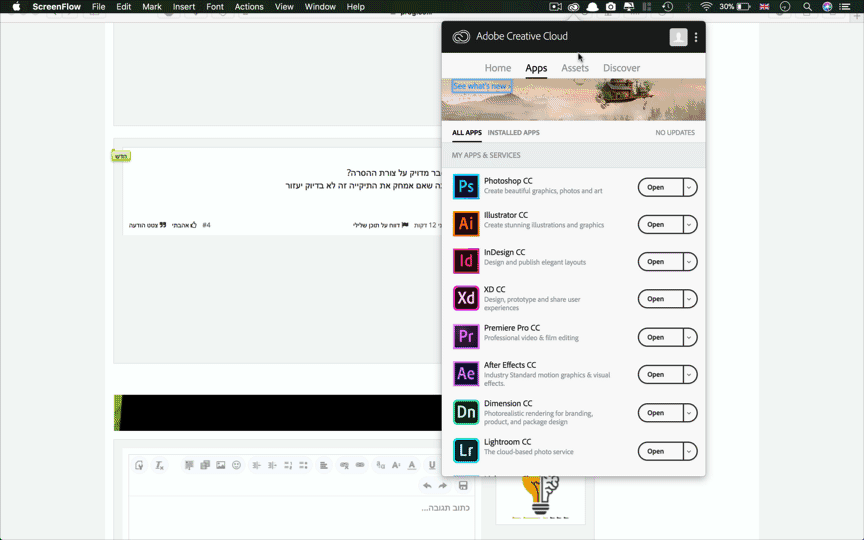Viewport: 864px width, 540px height.
Task: Click the Creative Cloud logo in panel header
Action: coord(461,36)
